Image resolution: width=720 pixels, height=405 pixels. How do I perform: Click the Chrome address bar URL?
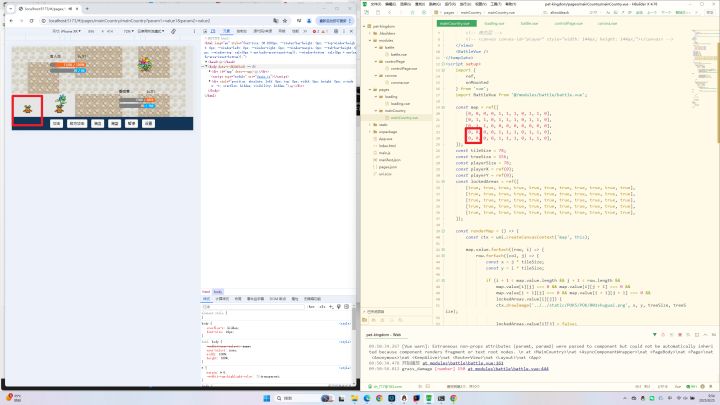coord(120,19)
